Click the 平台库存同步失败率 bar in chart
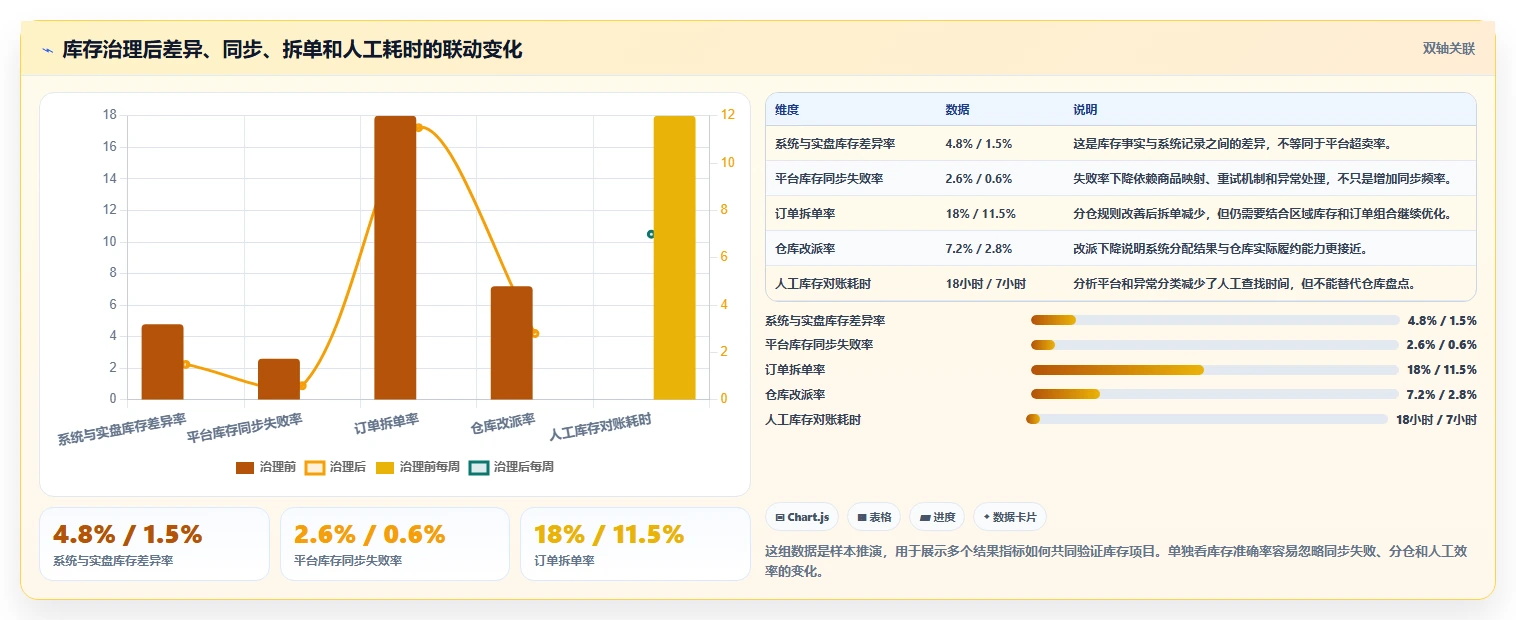The height and width of the screenshot is (620, 1516). pos(279,379)
